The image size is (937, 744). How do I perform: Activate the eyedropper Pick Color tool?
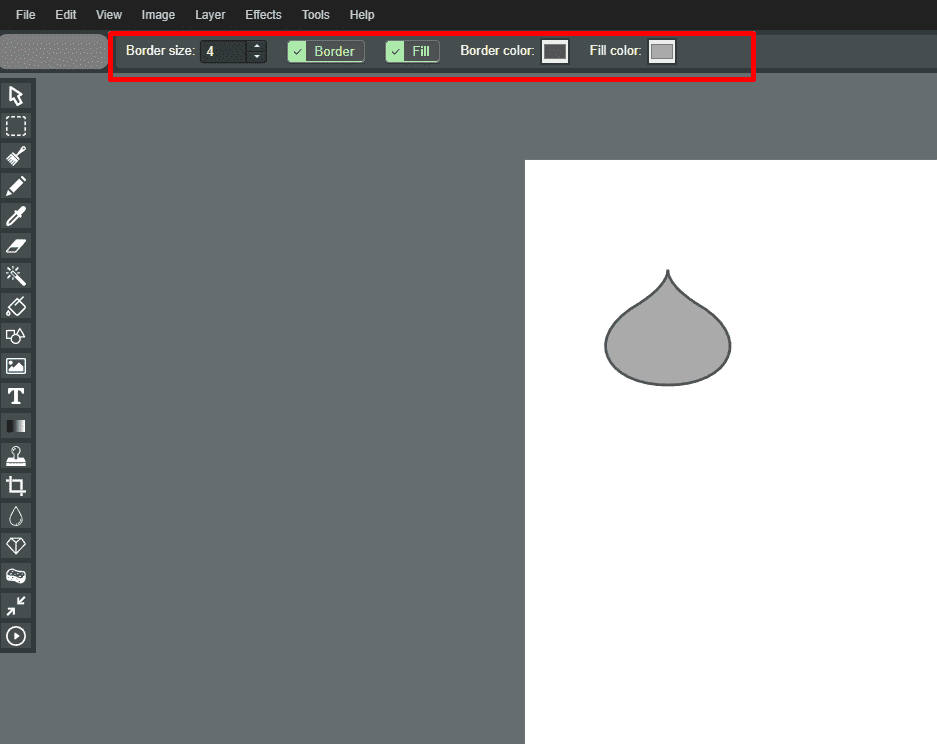16,216
